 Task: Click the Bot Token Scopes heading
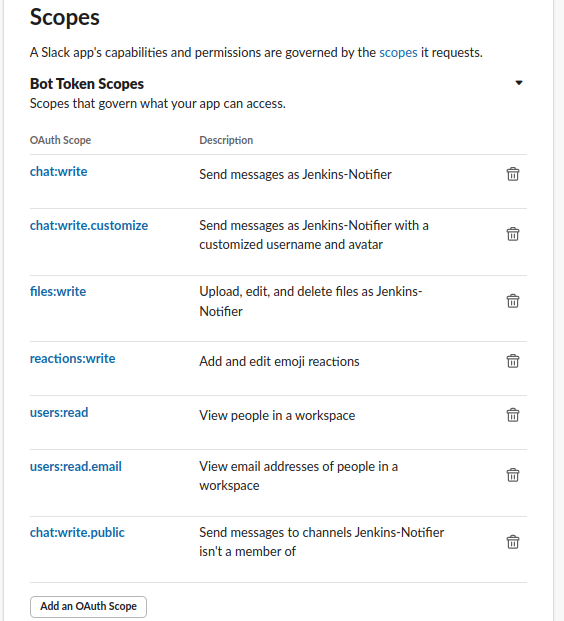[87, 84]
